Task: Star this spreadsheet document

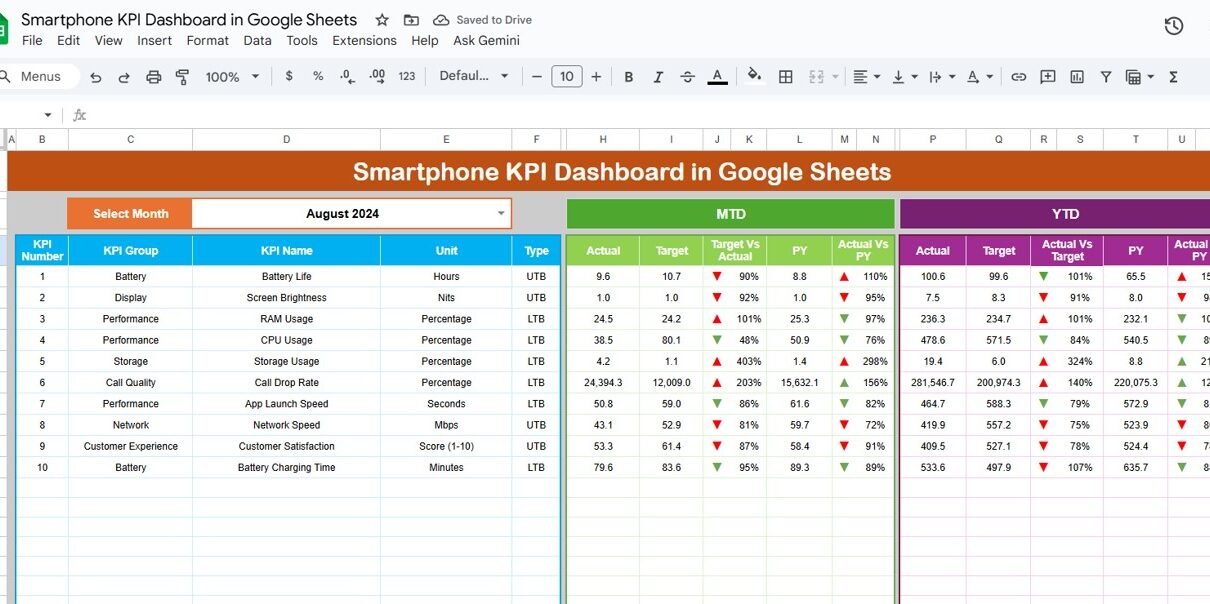Action: click(x=381, y=20)
